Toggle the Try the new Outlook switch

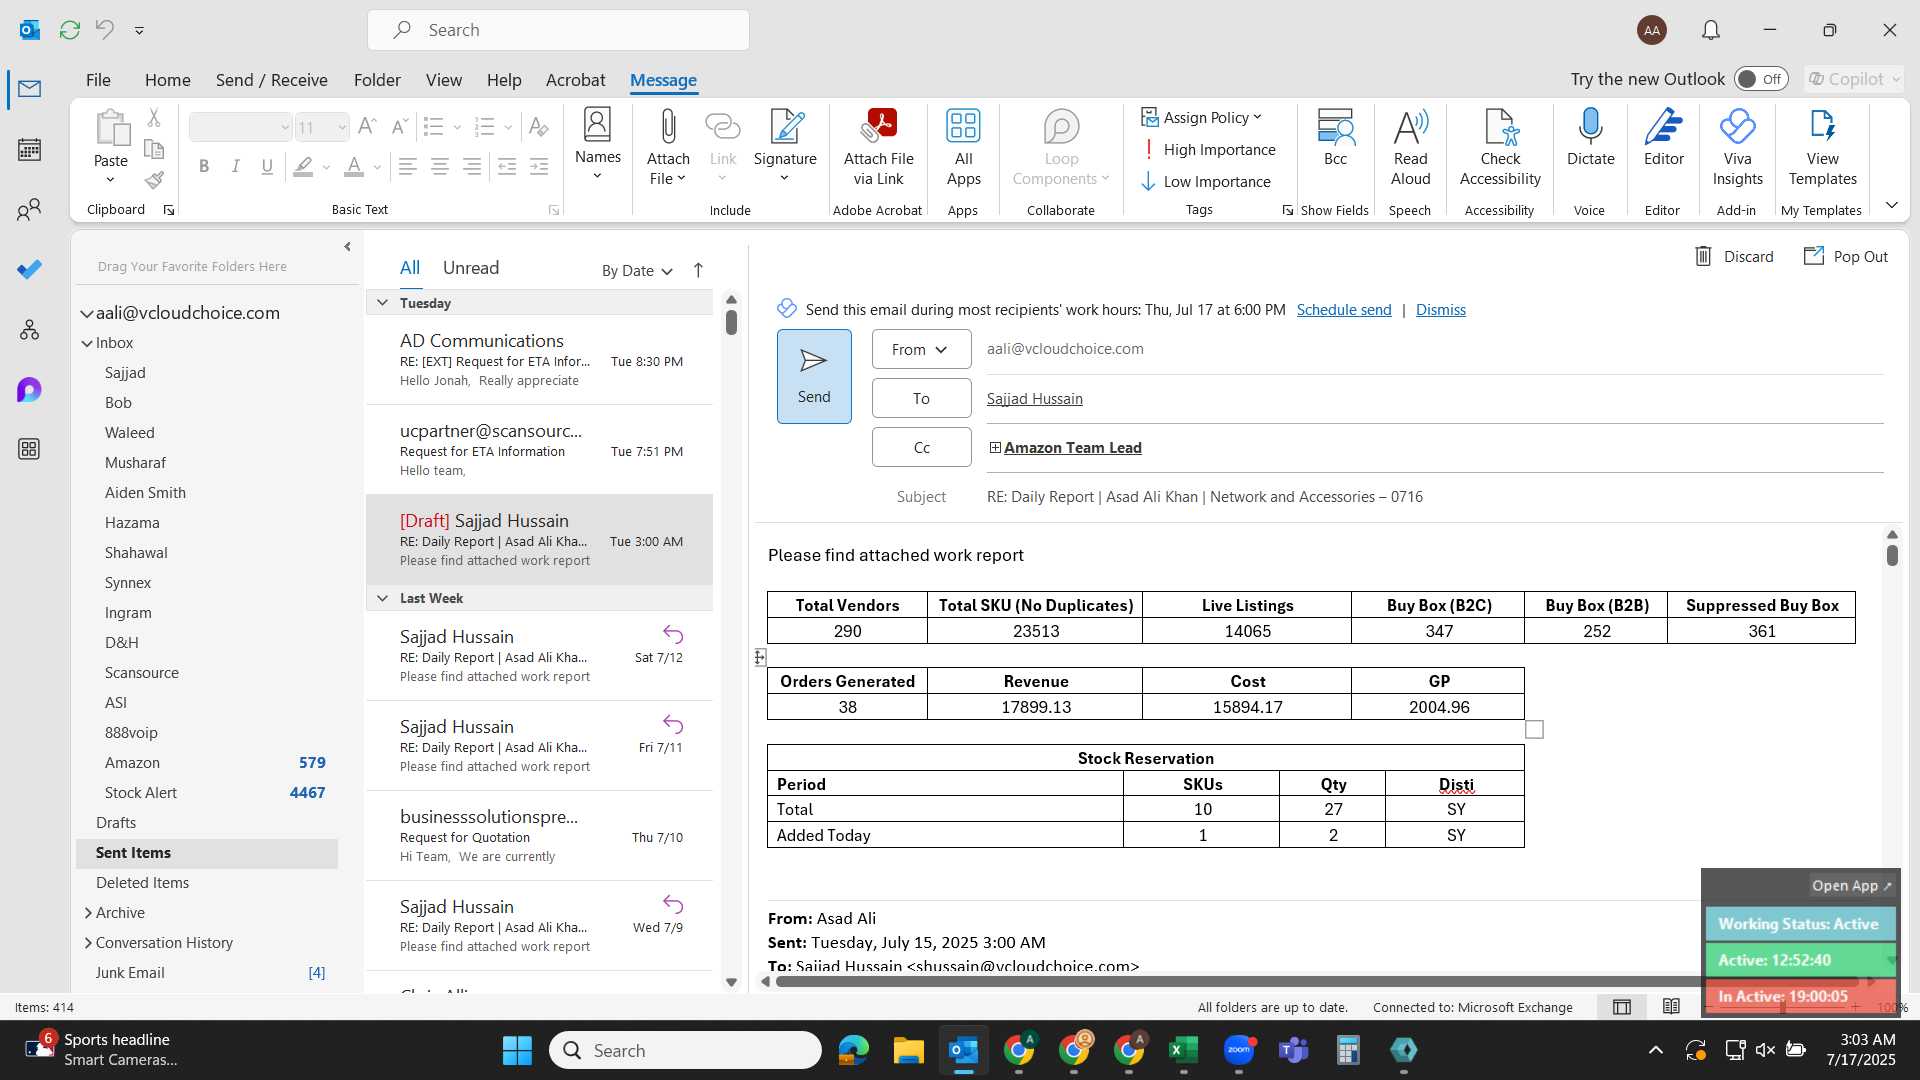click(x=1760, y=79)
